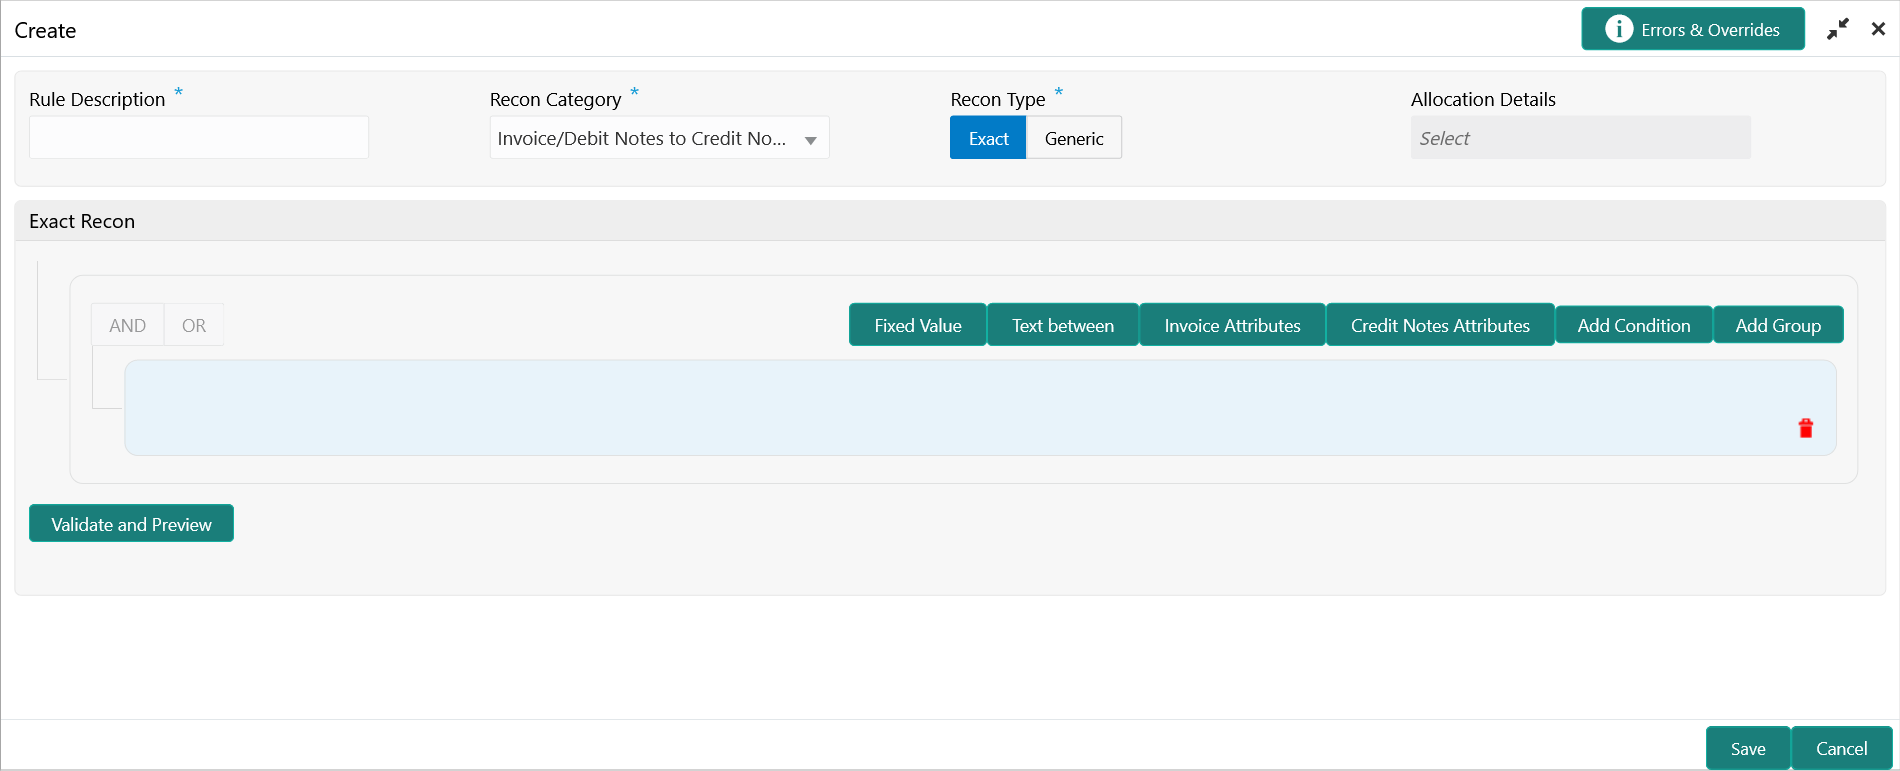This screenshot has height=771, width=1900.
Task: Add a new condition group
Action: pos(1778,325)
